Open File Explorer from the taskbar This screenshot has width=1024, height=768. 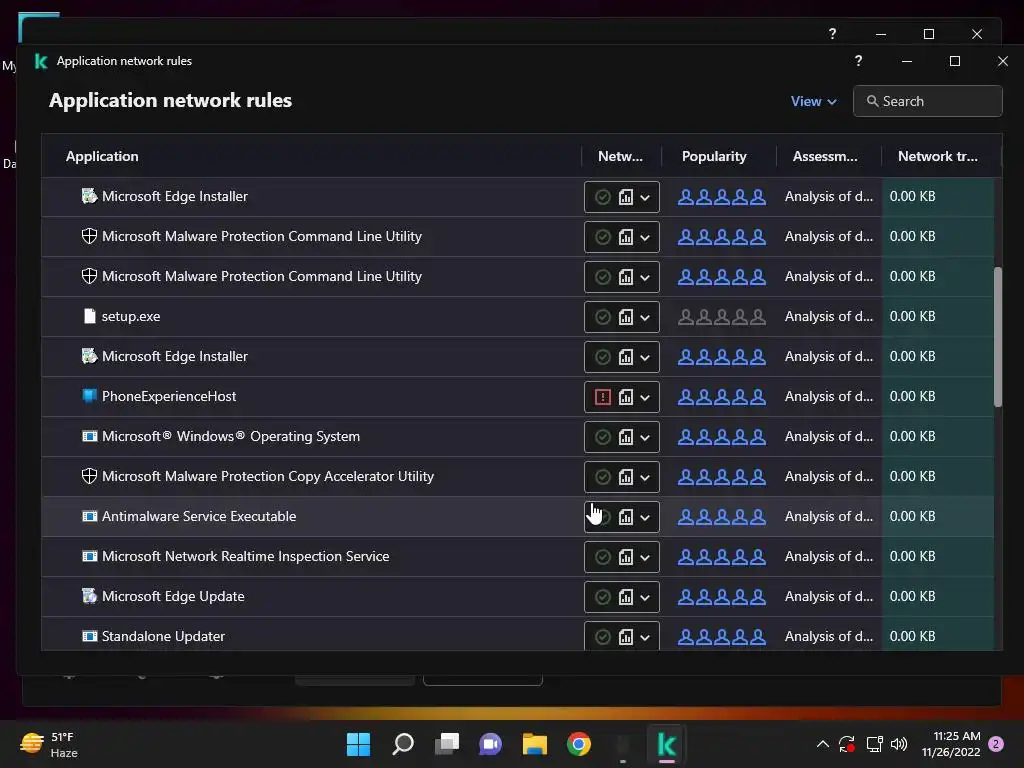click(x=535, y=744)
